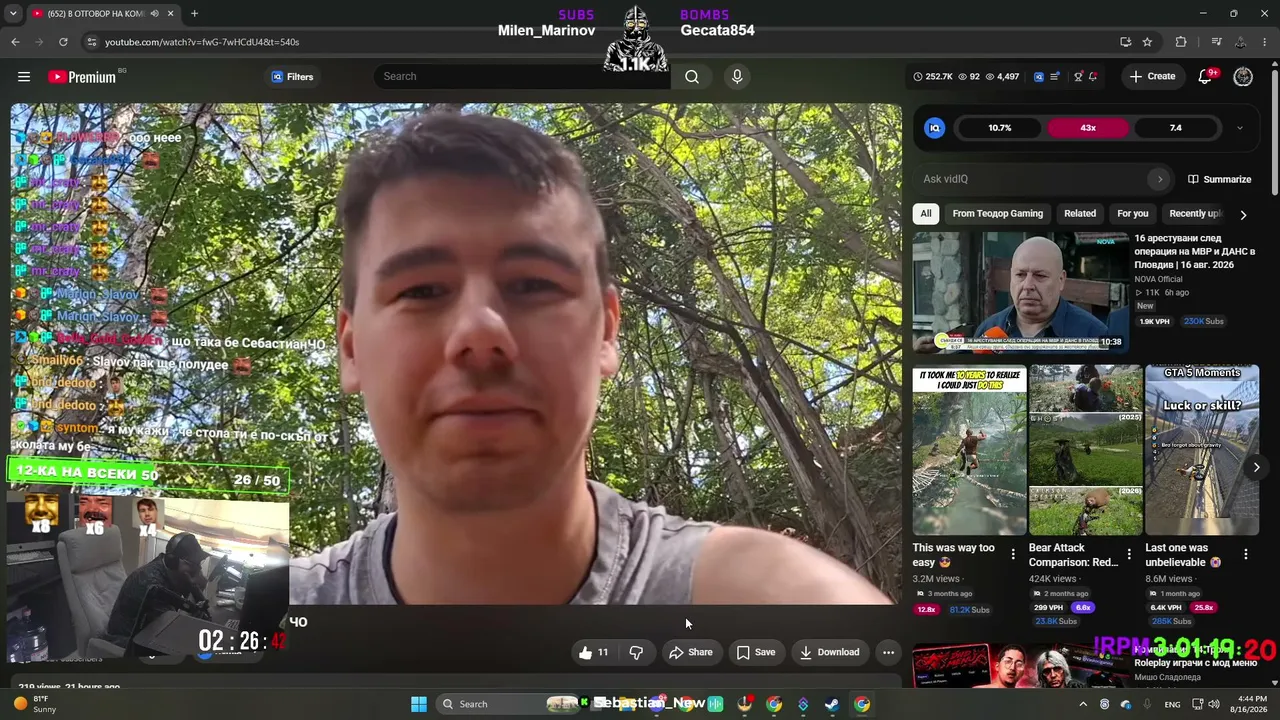Click the Summarize button
The height and width of the screenshot is (720, 1280).
point(1219,179)
